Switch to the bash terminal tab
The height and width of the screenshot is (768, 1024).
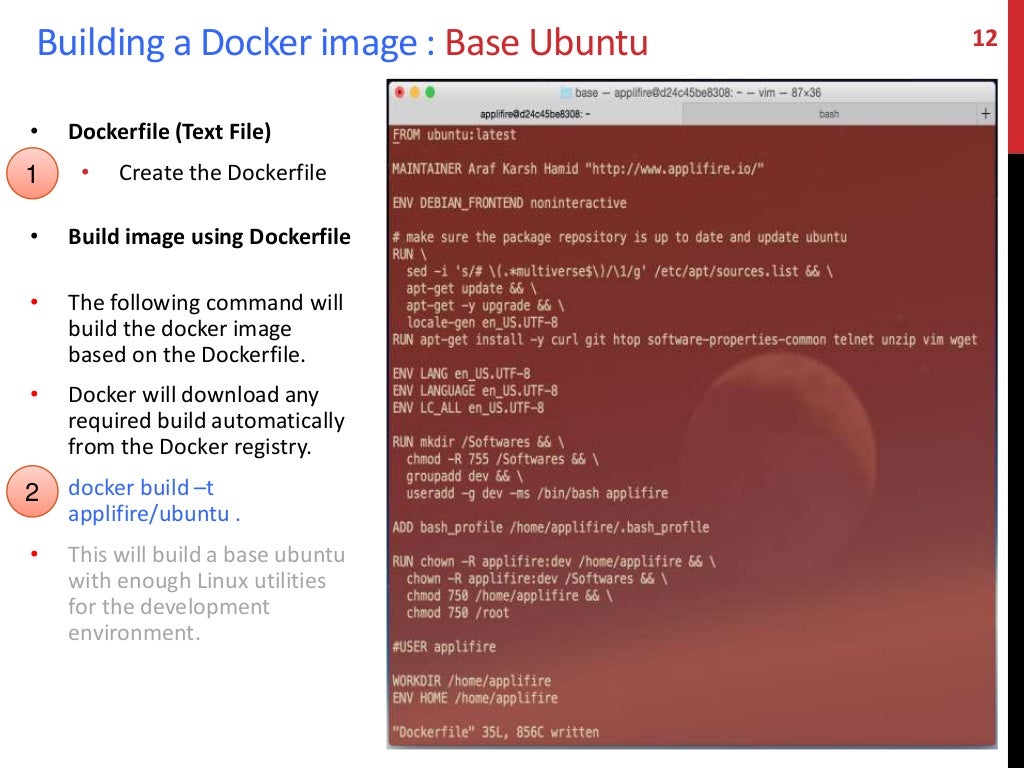[x=829, y=114]
